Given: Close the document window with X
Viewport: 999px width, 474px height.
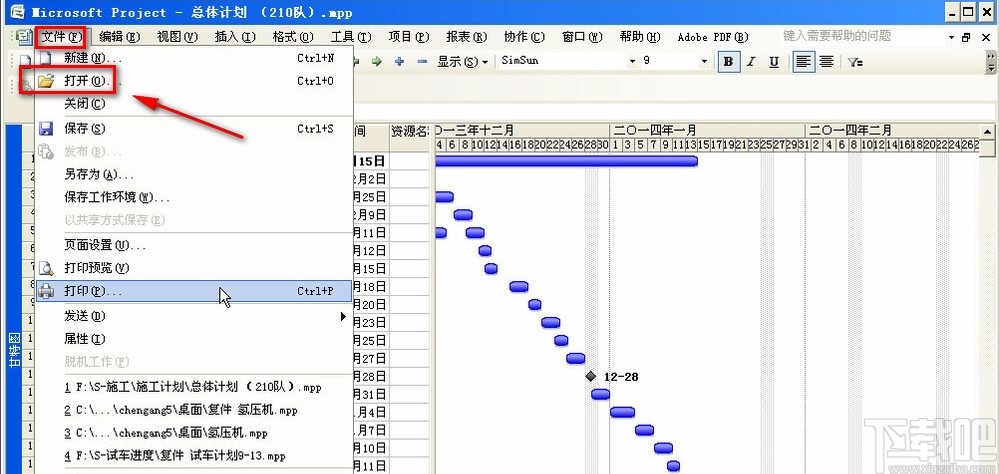Looking at the screenshot, I should tap(985, 37).
